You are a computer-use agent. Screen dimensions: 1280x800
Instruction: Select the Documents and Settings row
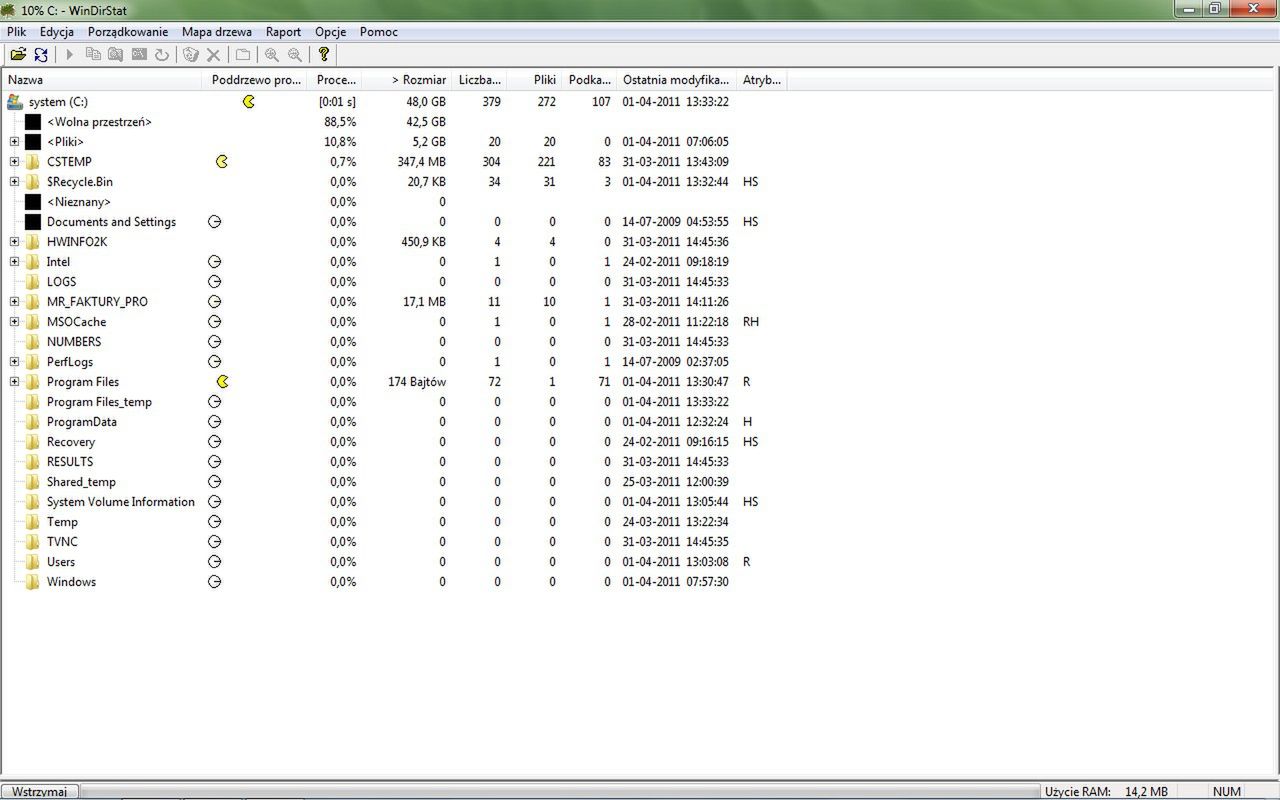[x=111, y=221]
